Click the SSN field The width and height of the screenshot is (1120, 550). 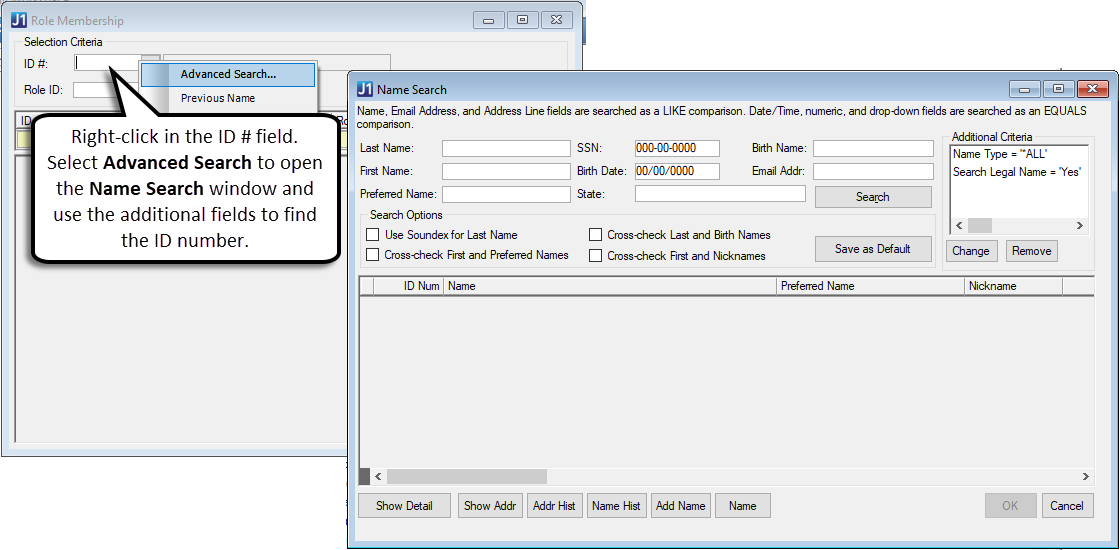pyautogui.click(x=677, y=149)
